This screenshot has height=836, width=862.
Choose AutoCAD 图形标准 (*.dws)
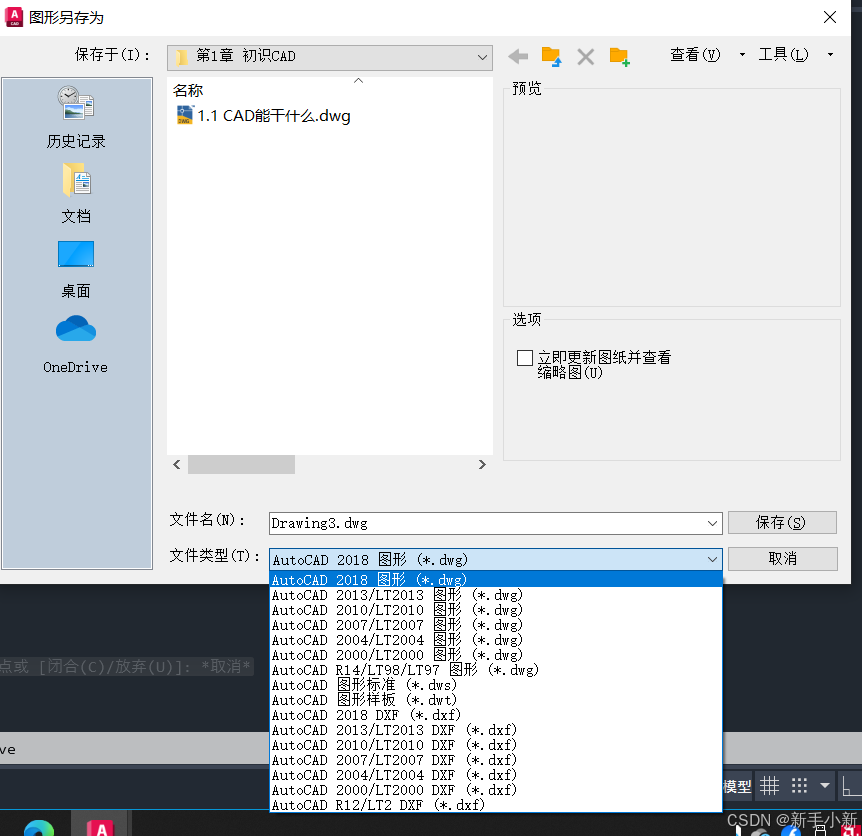(x=495, y=685)
